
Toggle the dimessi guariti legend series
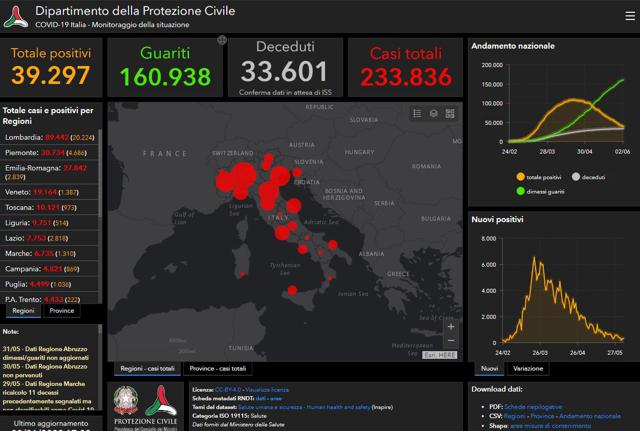coord(540,191)
